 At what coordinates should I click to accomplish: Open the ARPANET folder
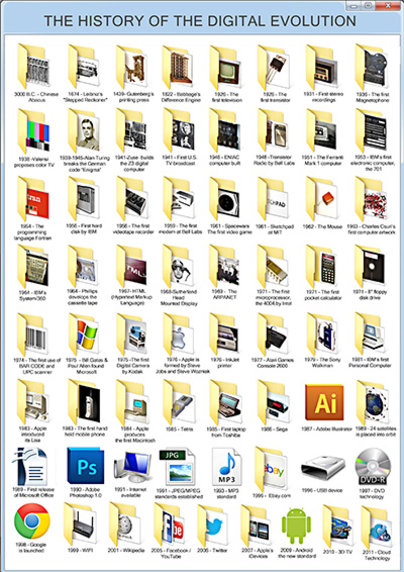(226, 266)
